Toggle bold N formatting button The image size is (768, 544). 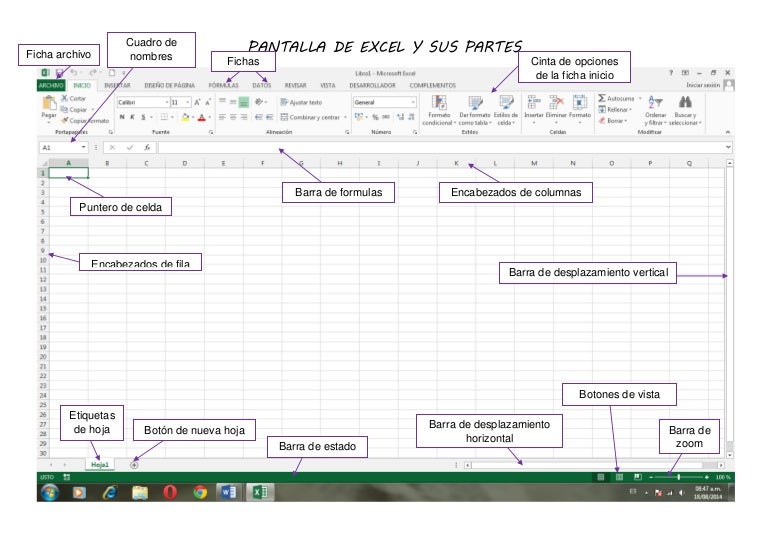[122, 117]
